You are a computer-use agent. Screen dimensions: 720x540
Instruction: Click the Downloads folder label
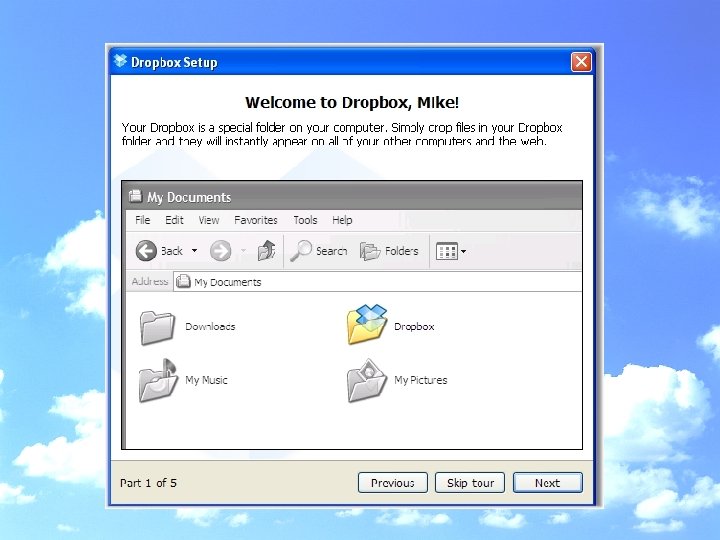point(210,326)
